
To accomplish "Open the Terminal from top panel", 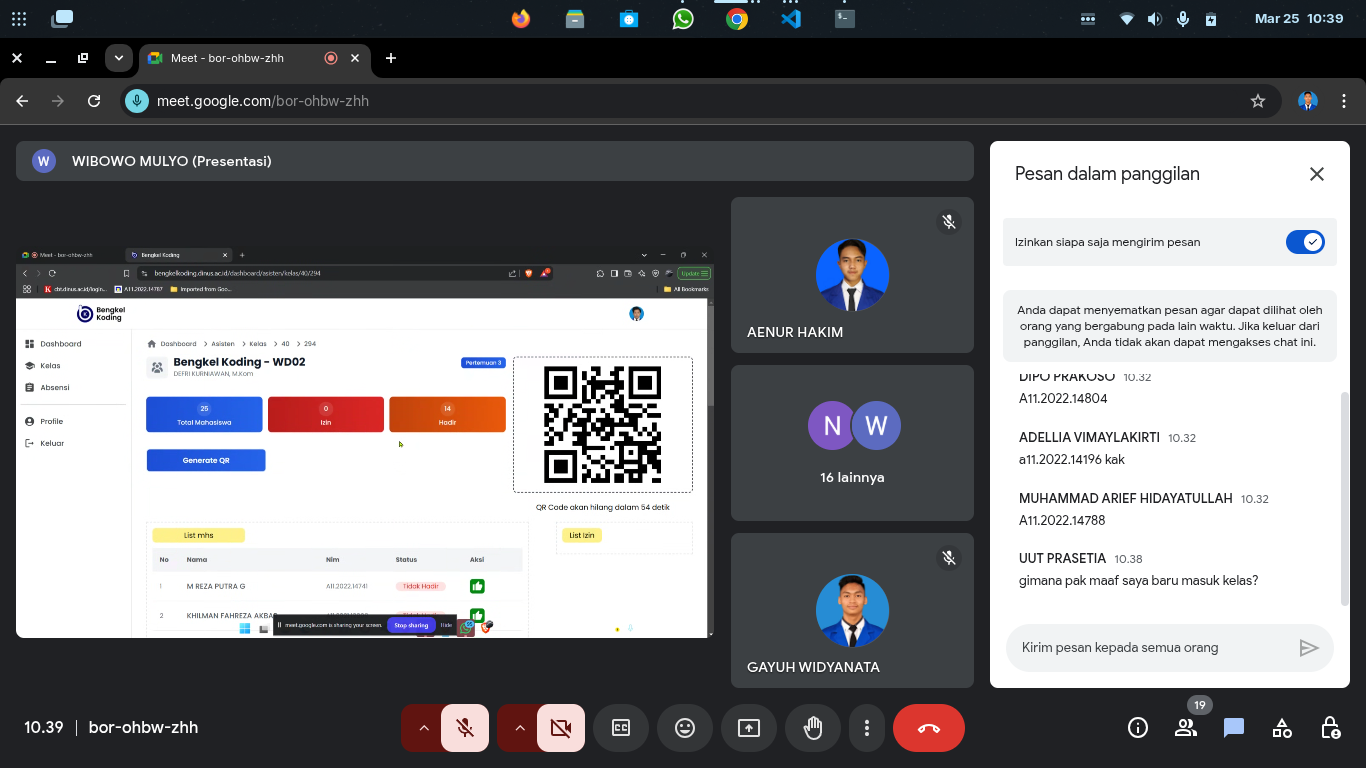I will (x=845, y=19).
